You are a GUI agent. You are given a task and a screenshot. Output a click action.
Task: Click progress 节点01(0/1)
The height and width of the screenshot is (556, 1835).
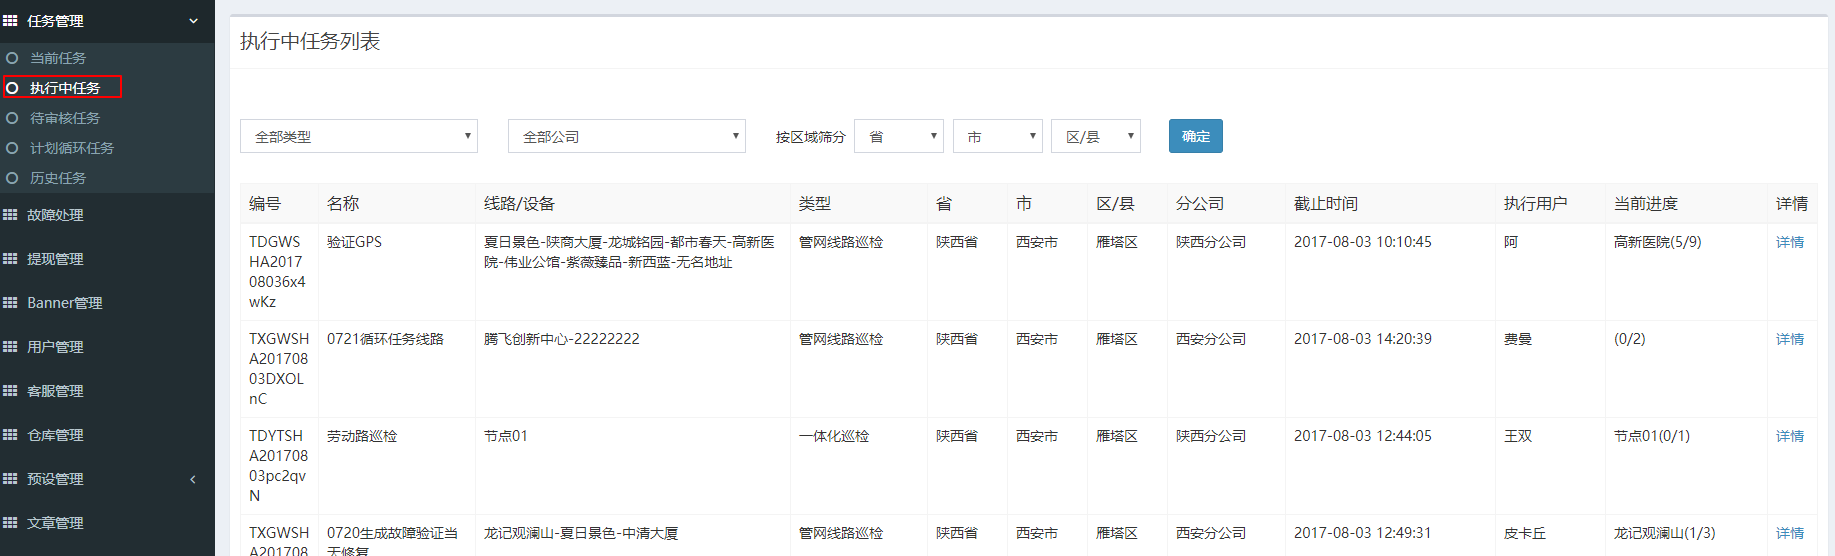(1652, 436)
